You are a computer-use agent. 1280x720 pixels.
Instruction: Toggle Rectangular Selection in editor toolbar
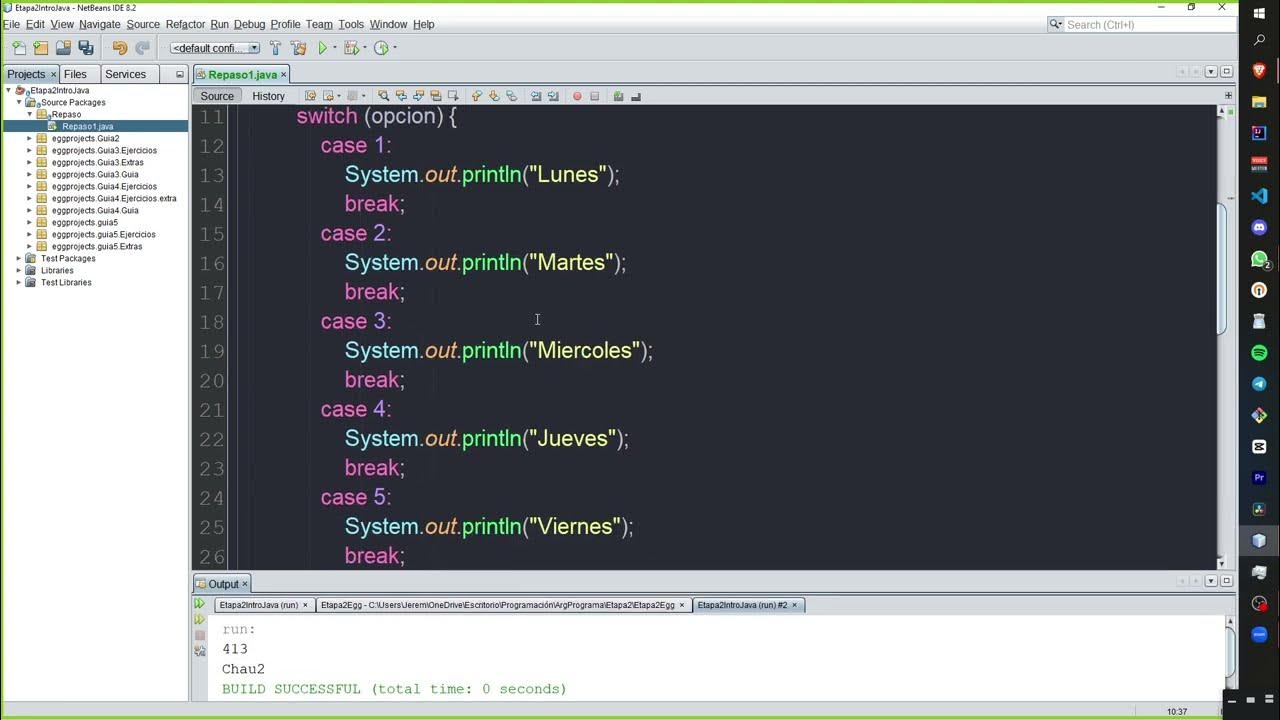(453, 96)
